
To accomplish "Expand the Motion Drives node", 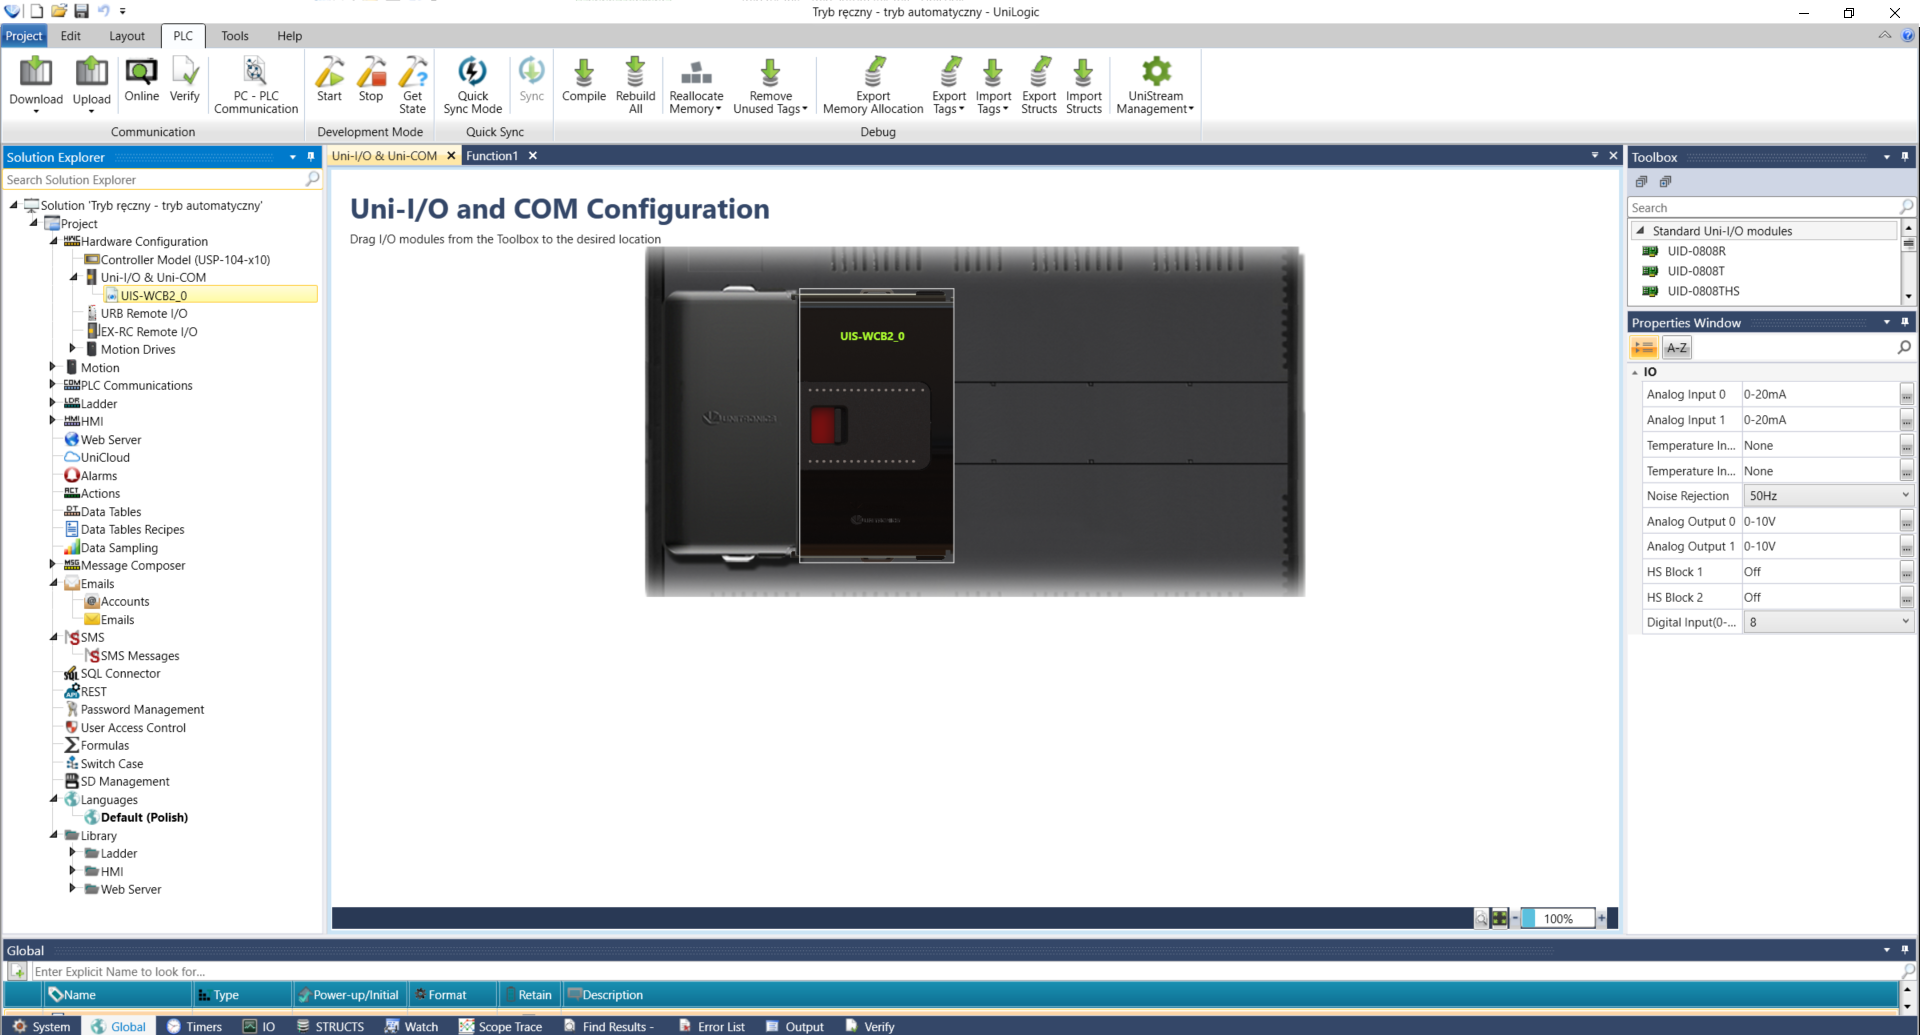I will (73, 349).
